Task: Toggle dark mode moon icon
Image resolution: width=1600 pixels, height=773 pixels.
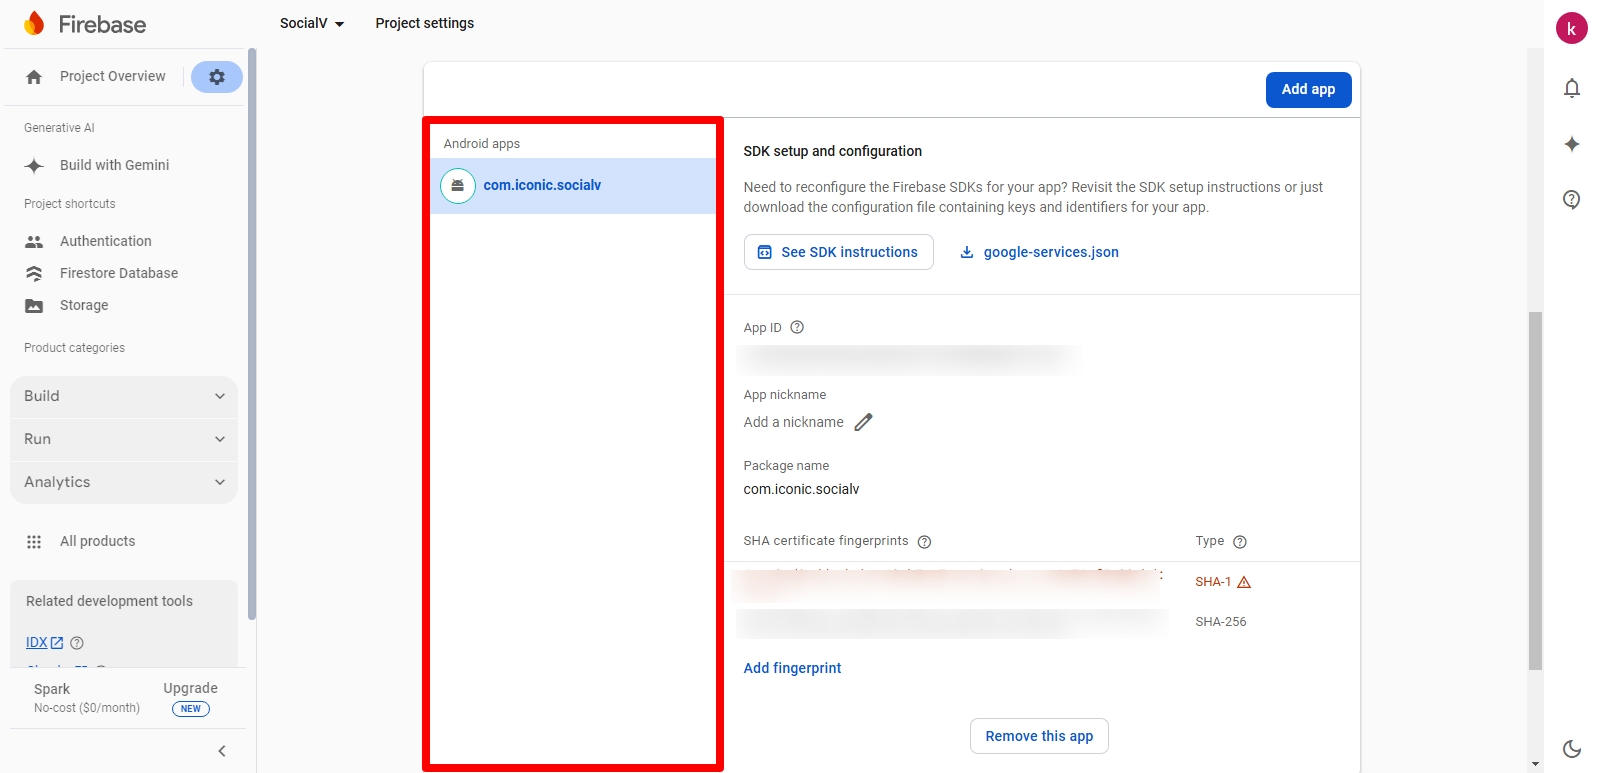Action: click(x=1571, y=748)
